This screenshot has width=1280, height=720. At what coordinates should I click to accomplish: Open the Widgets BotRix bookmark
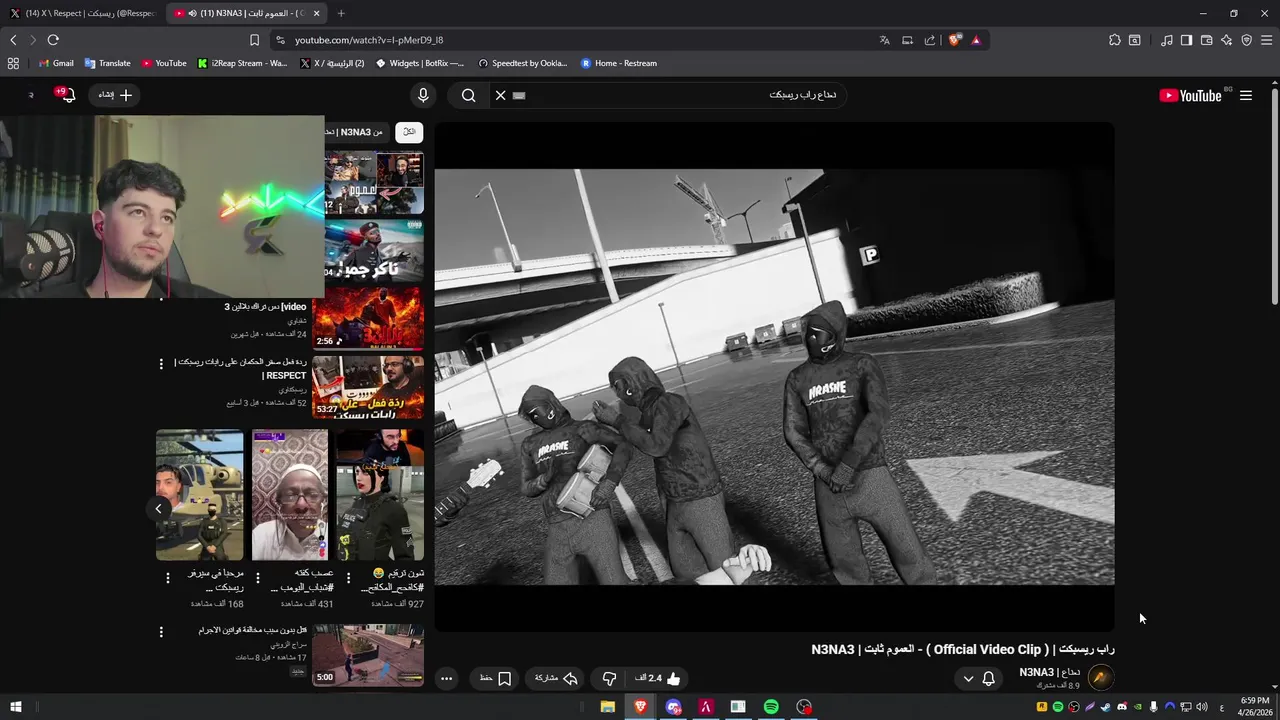420,63
